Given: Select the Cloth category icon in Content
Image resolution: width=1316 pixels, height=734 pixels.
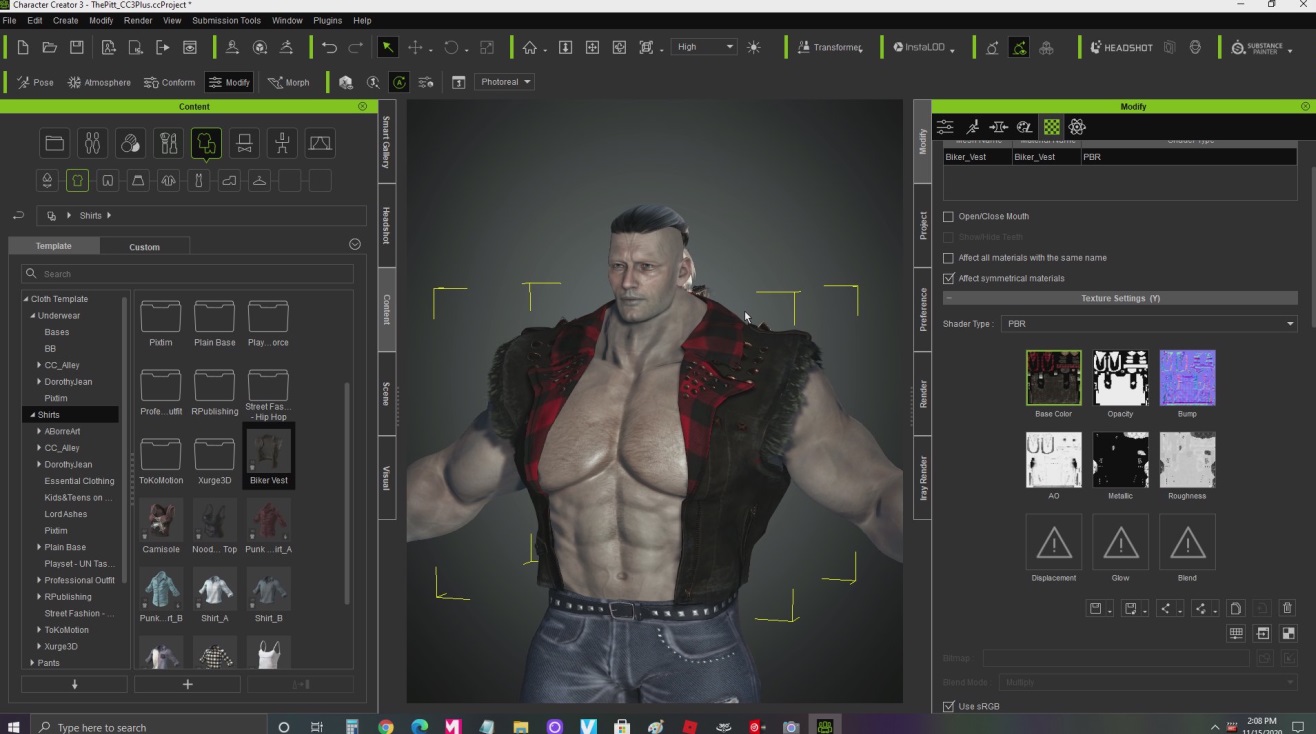Looking at the screenshot, I should coord(206,143).
